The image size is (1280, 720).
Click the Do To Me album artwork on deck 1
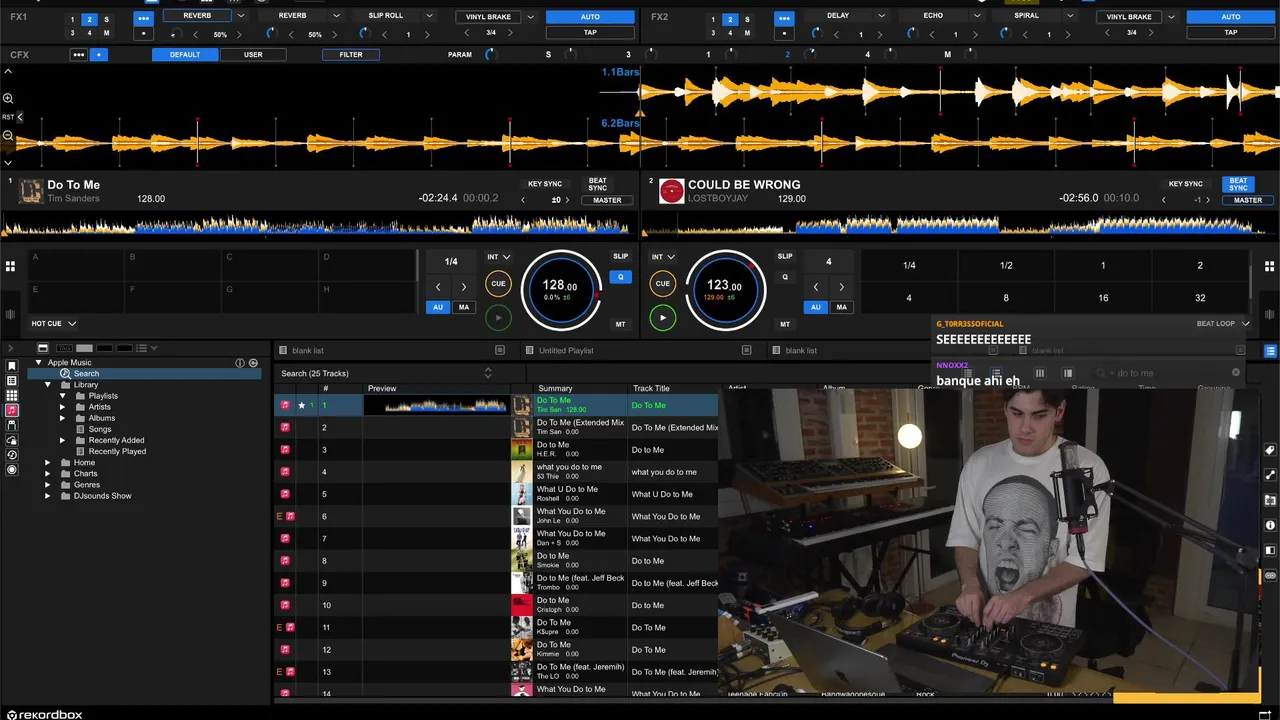31,190
